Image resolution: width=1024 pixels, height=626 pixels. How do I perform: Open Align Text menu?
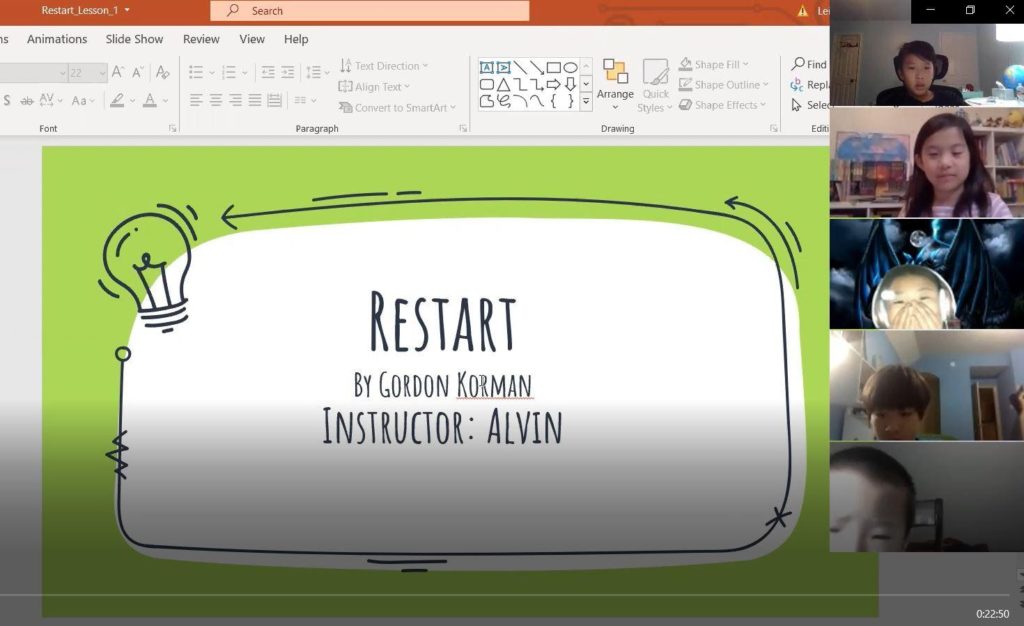point(374,87)
